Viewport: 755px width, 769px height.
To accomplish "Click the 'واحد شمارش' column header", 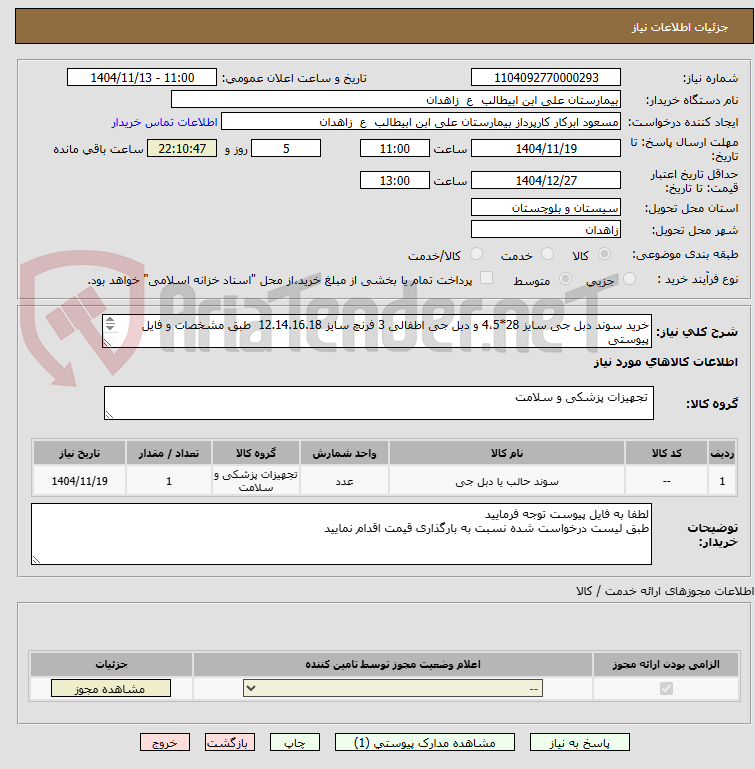I will tap(344, 453).
